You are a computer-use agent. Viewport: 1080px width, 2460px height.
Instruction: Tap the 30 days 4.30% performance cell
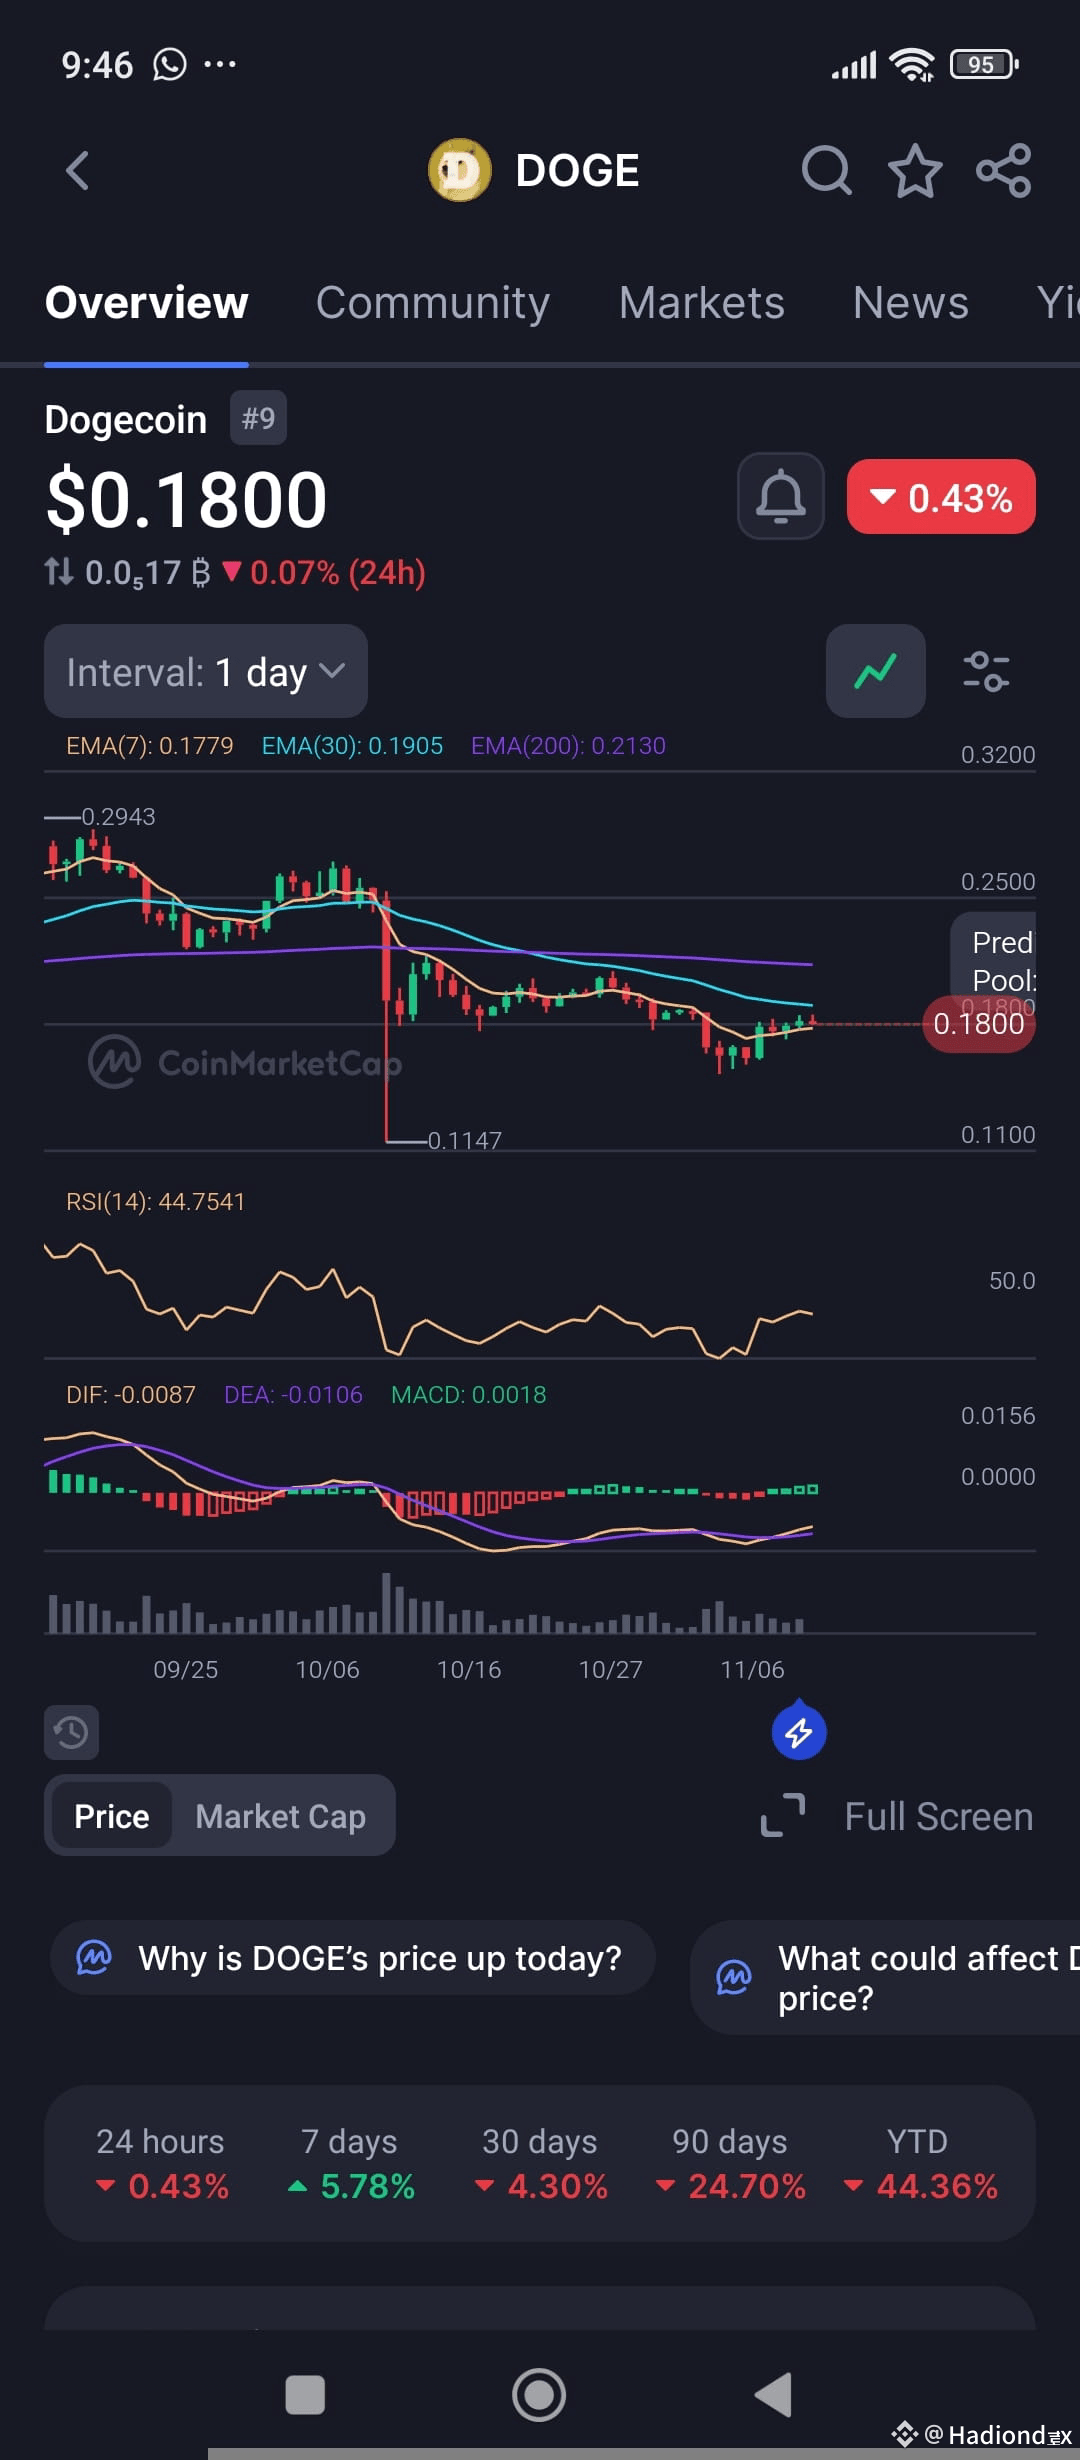[x=540, y=2164]
